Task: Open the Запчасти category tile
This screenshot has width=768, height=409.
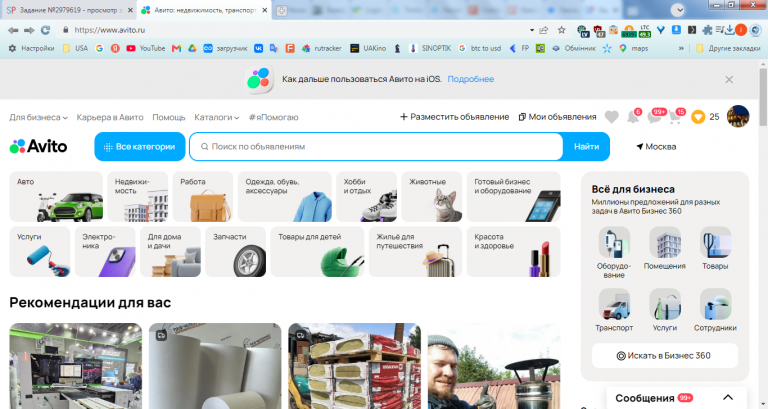Action: pos(236,251)
